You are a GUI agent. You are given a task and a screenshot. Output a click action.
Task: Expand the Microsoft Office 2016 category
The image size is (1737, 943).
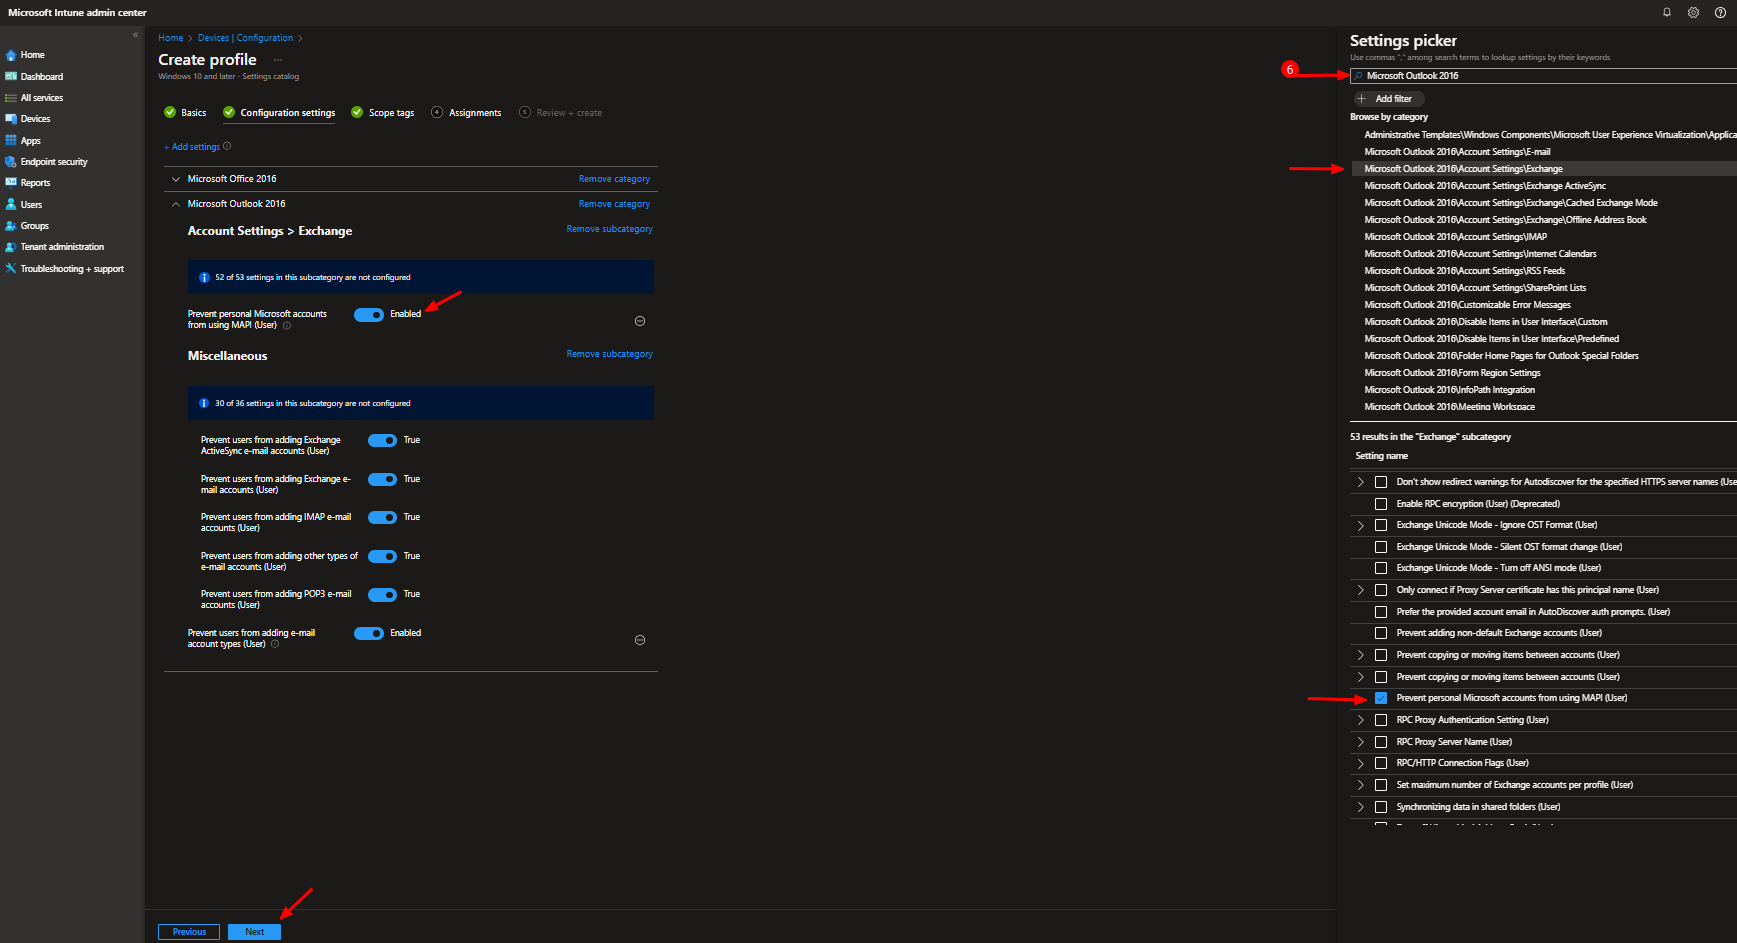coord(176,179)
